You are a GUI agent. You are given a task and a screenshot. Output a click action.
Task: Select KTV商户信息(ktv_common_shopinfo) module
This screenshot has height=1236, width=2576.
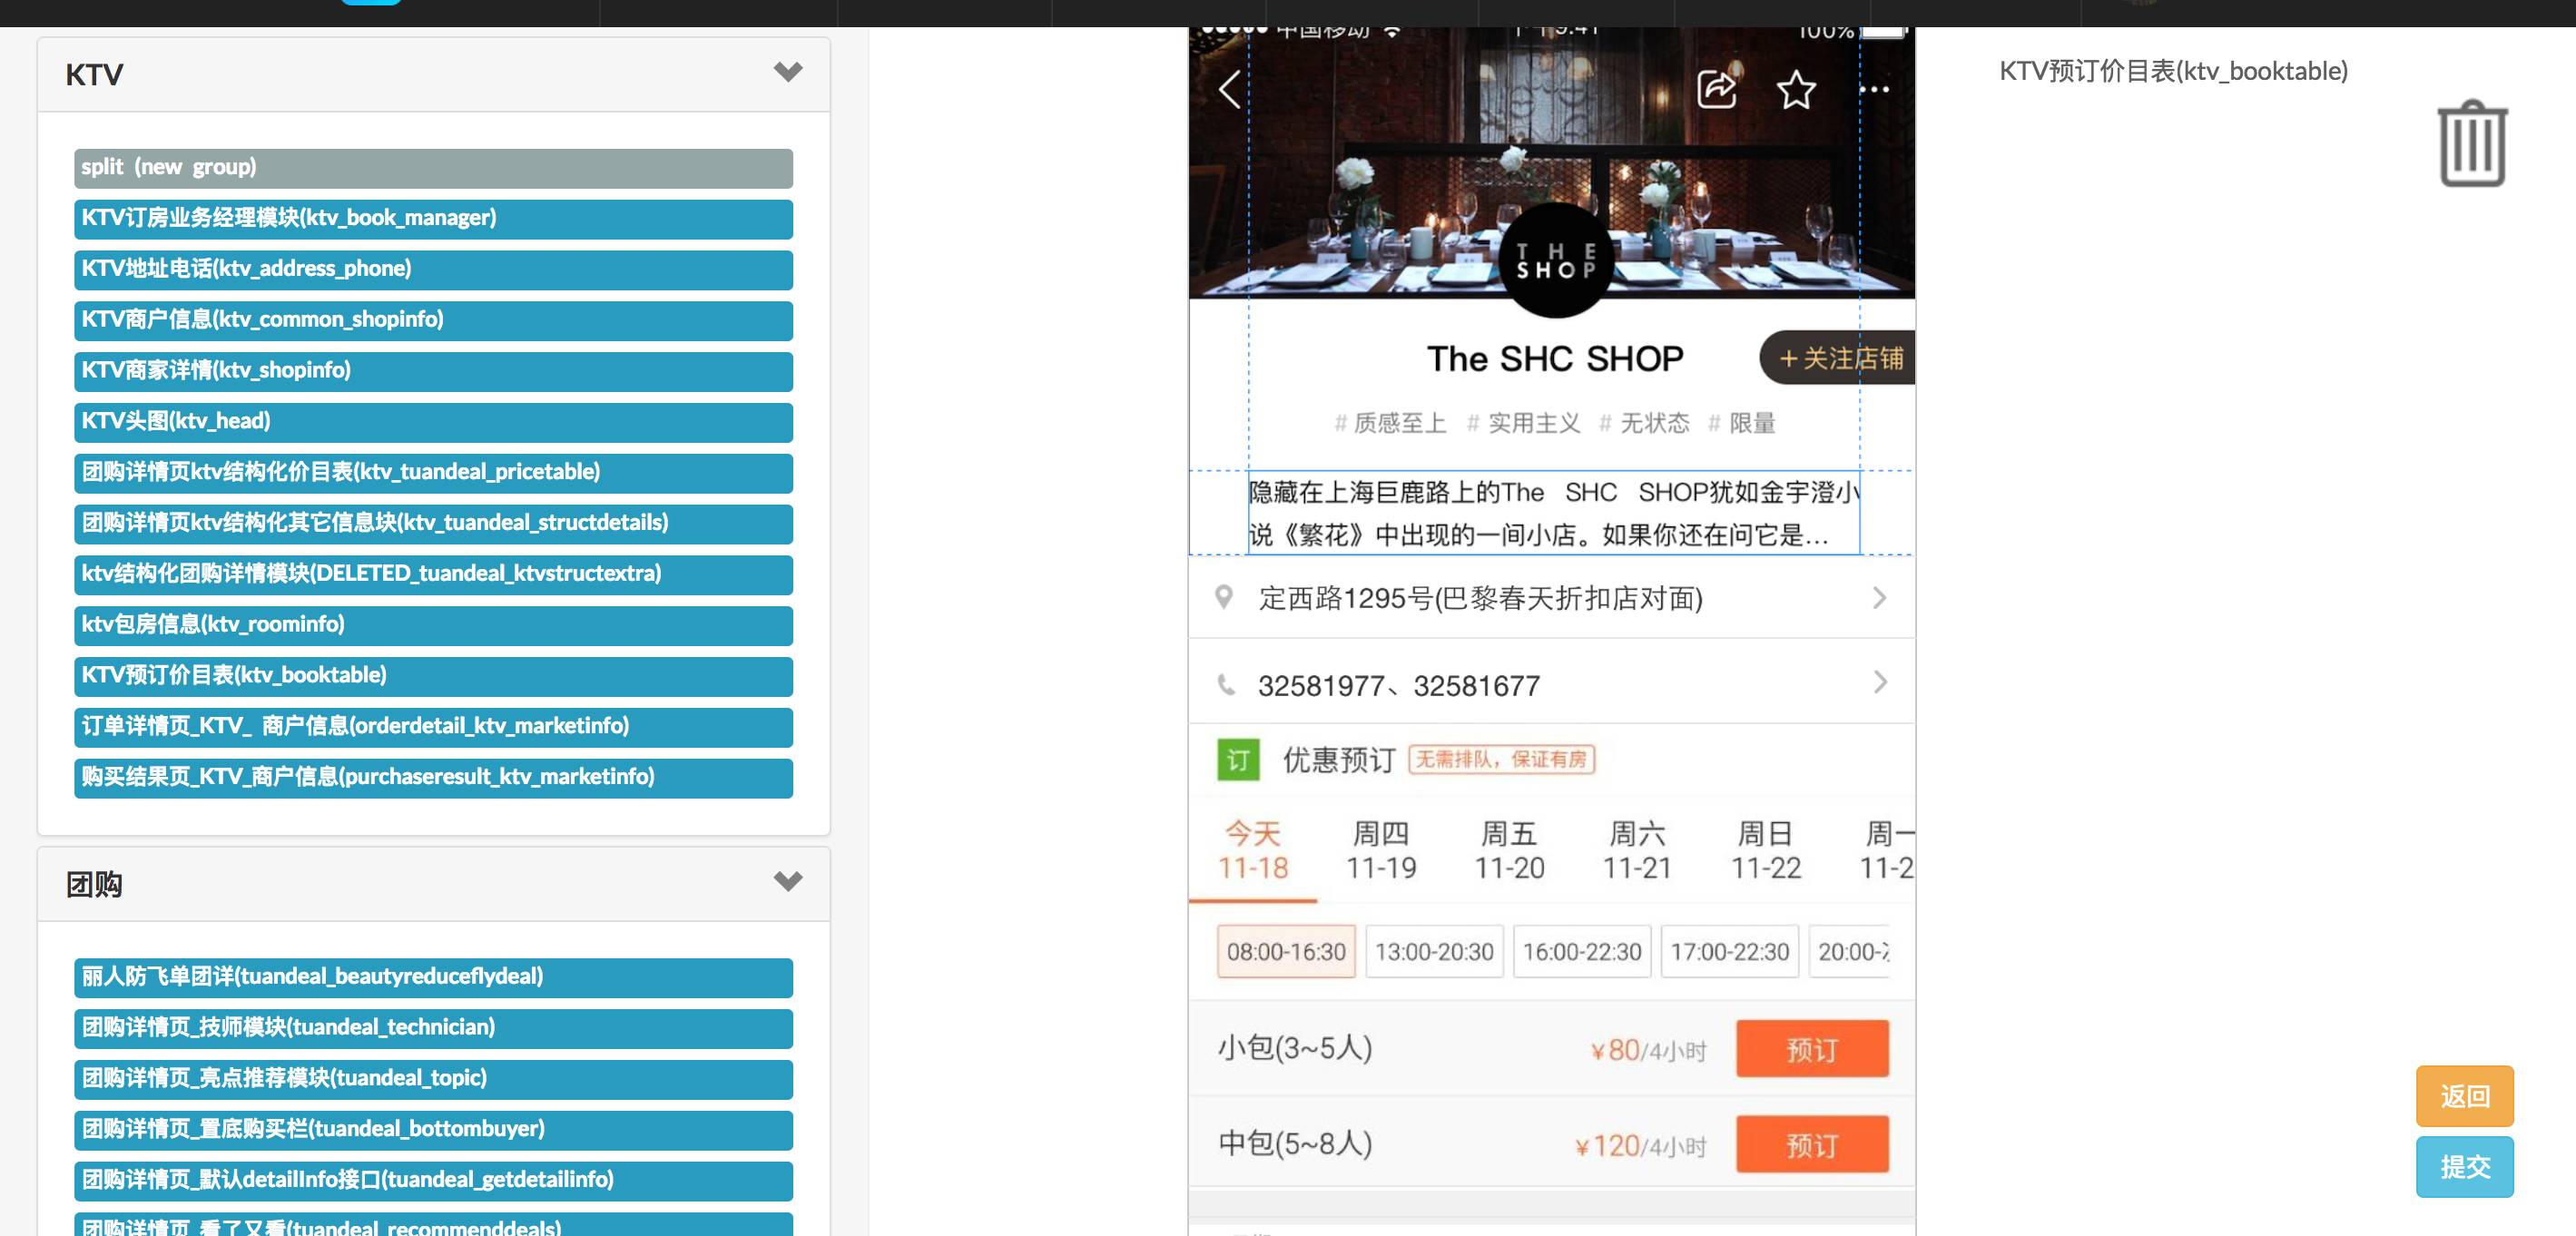[x=433, y=321]
